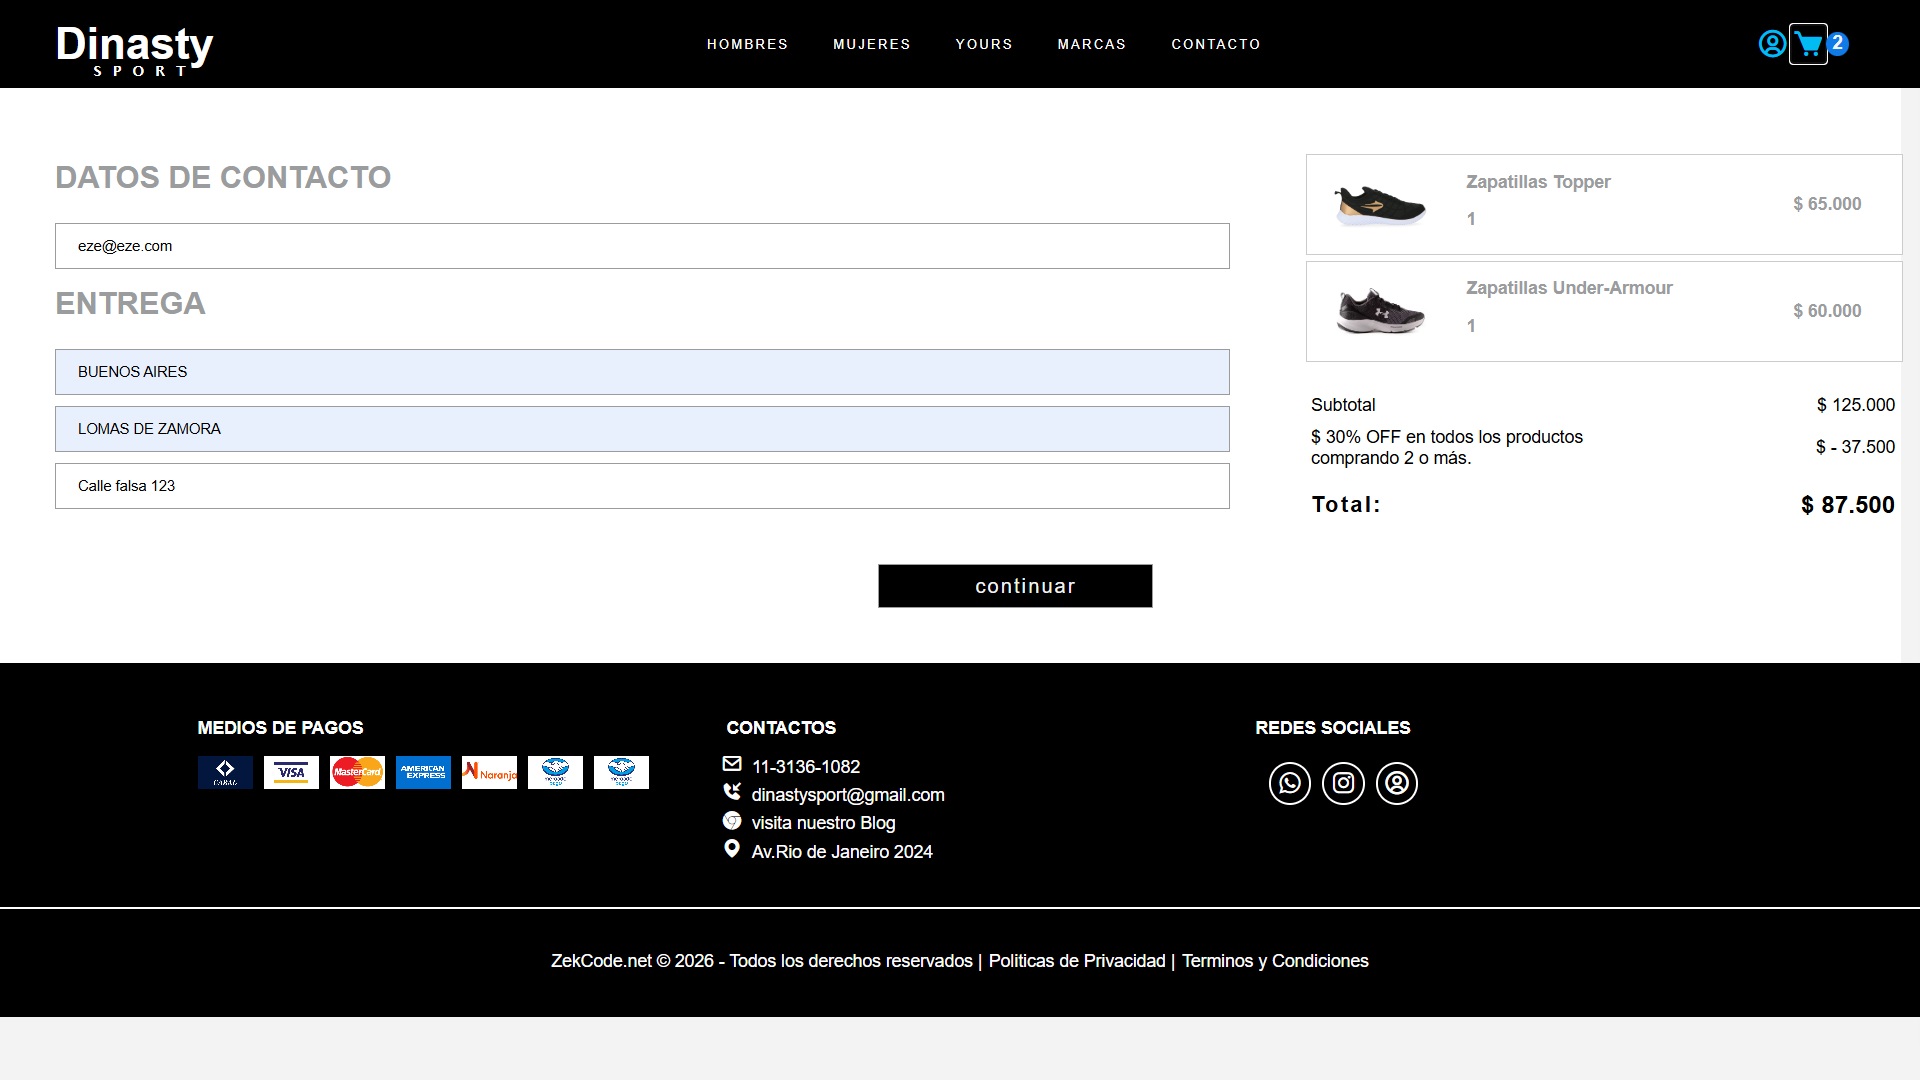
Task: Click the MasterCard payment logo
Action: pos(357,772)
